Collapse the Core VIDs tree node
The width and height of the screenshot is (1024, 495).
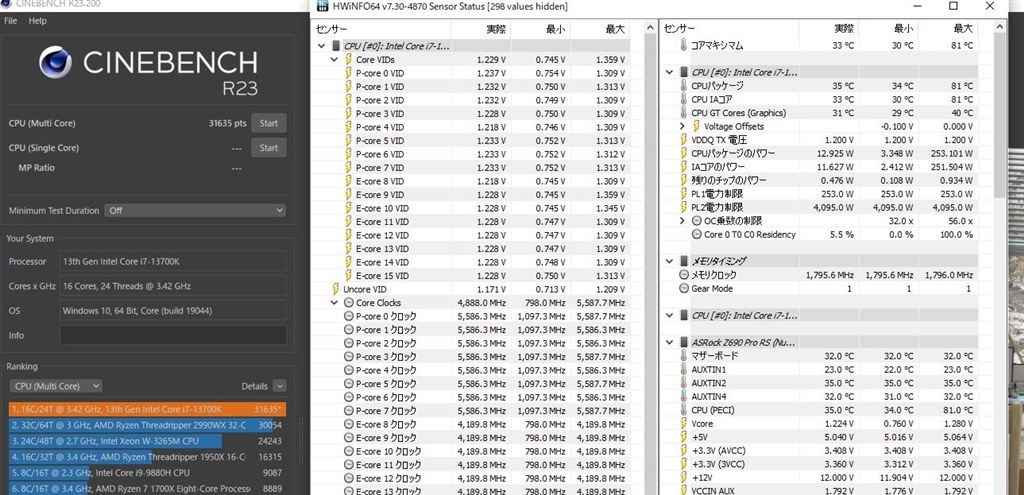pyautogui.click(x=334, y=59)
